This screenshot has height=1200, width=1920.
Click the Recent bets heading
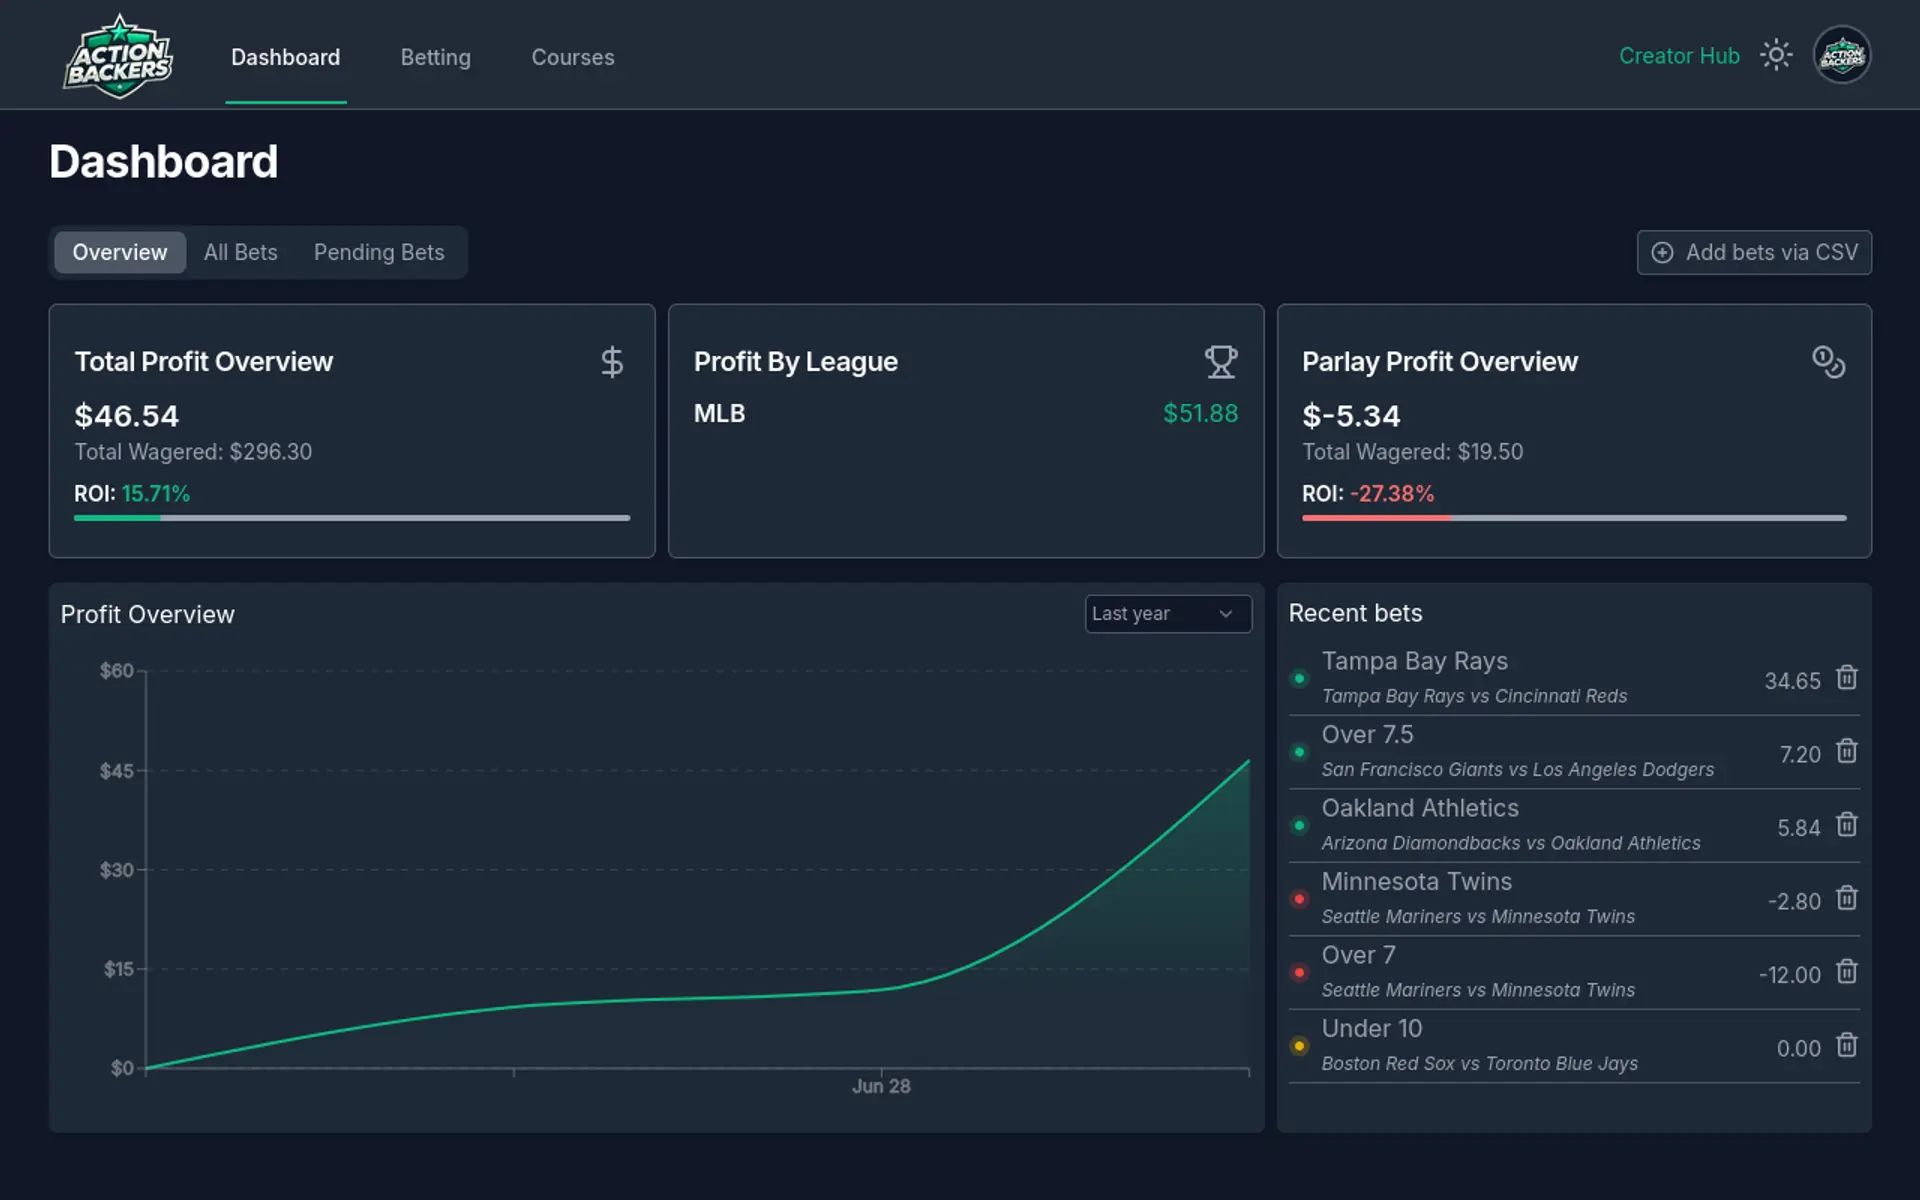1355,613
